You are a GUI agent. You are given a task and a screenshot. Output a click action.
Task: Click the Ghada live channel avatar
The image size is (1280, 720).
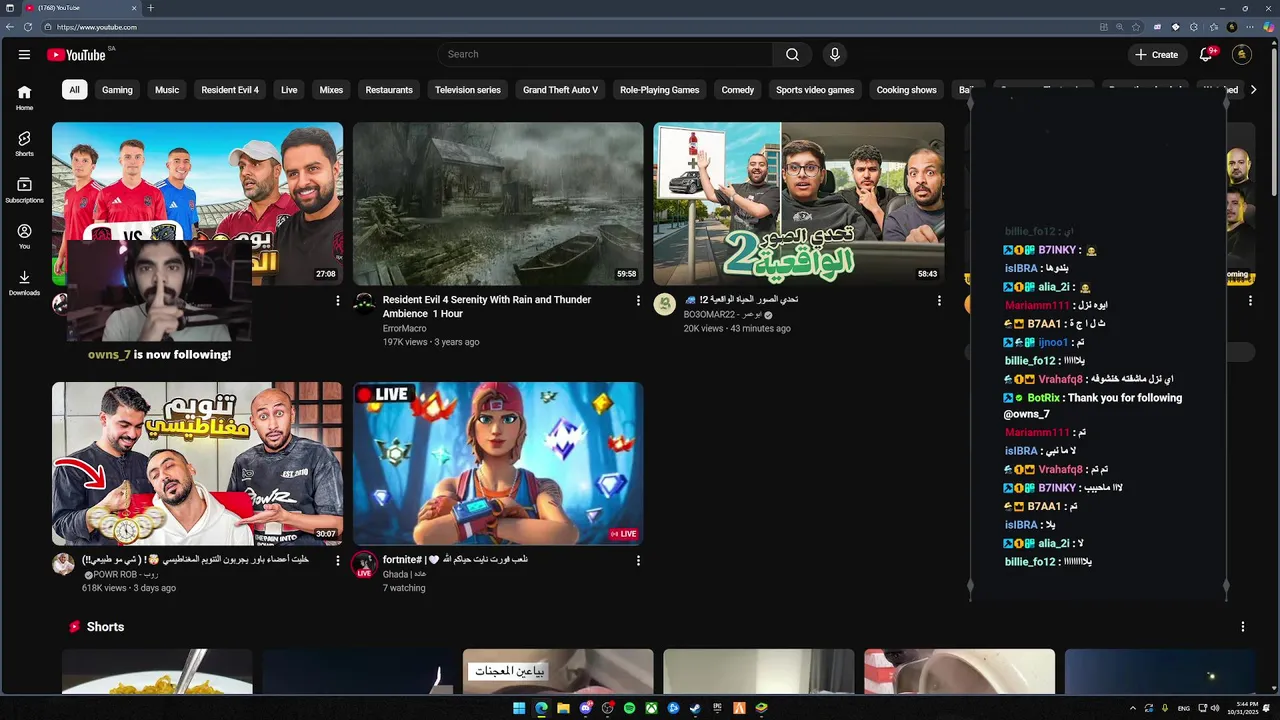[364, 564]
